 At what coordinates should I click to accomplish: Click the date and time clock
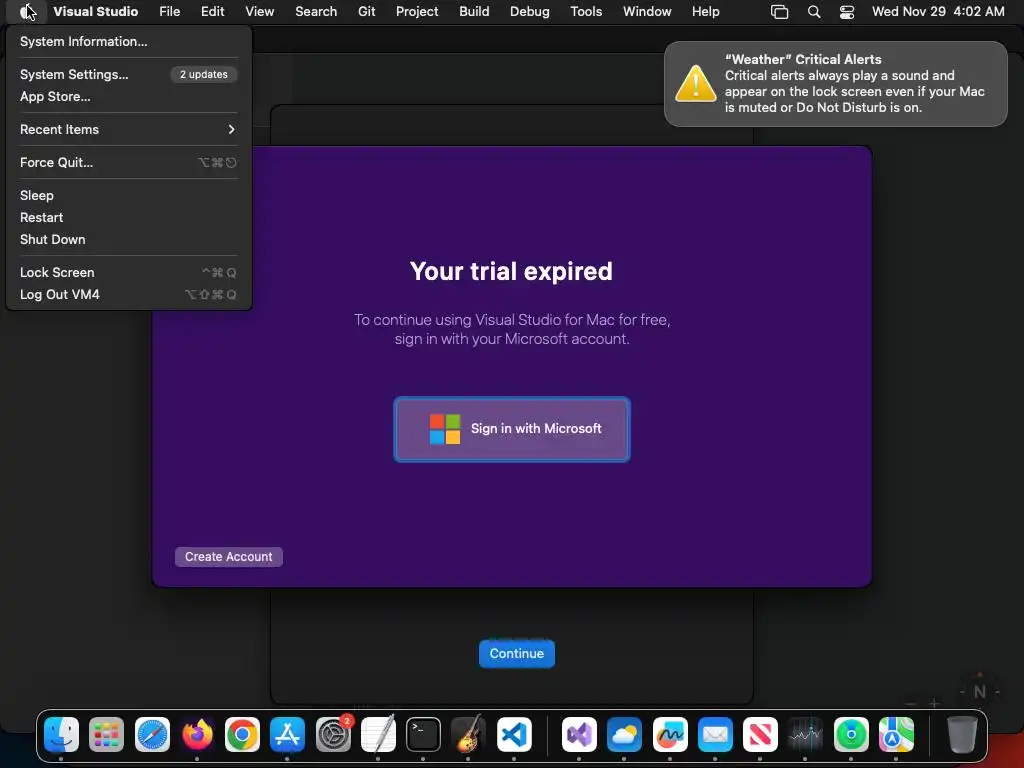pyautogui.click(x=938, y=11)
